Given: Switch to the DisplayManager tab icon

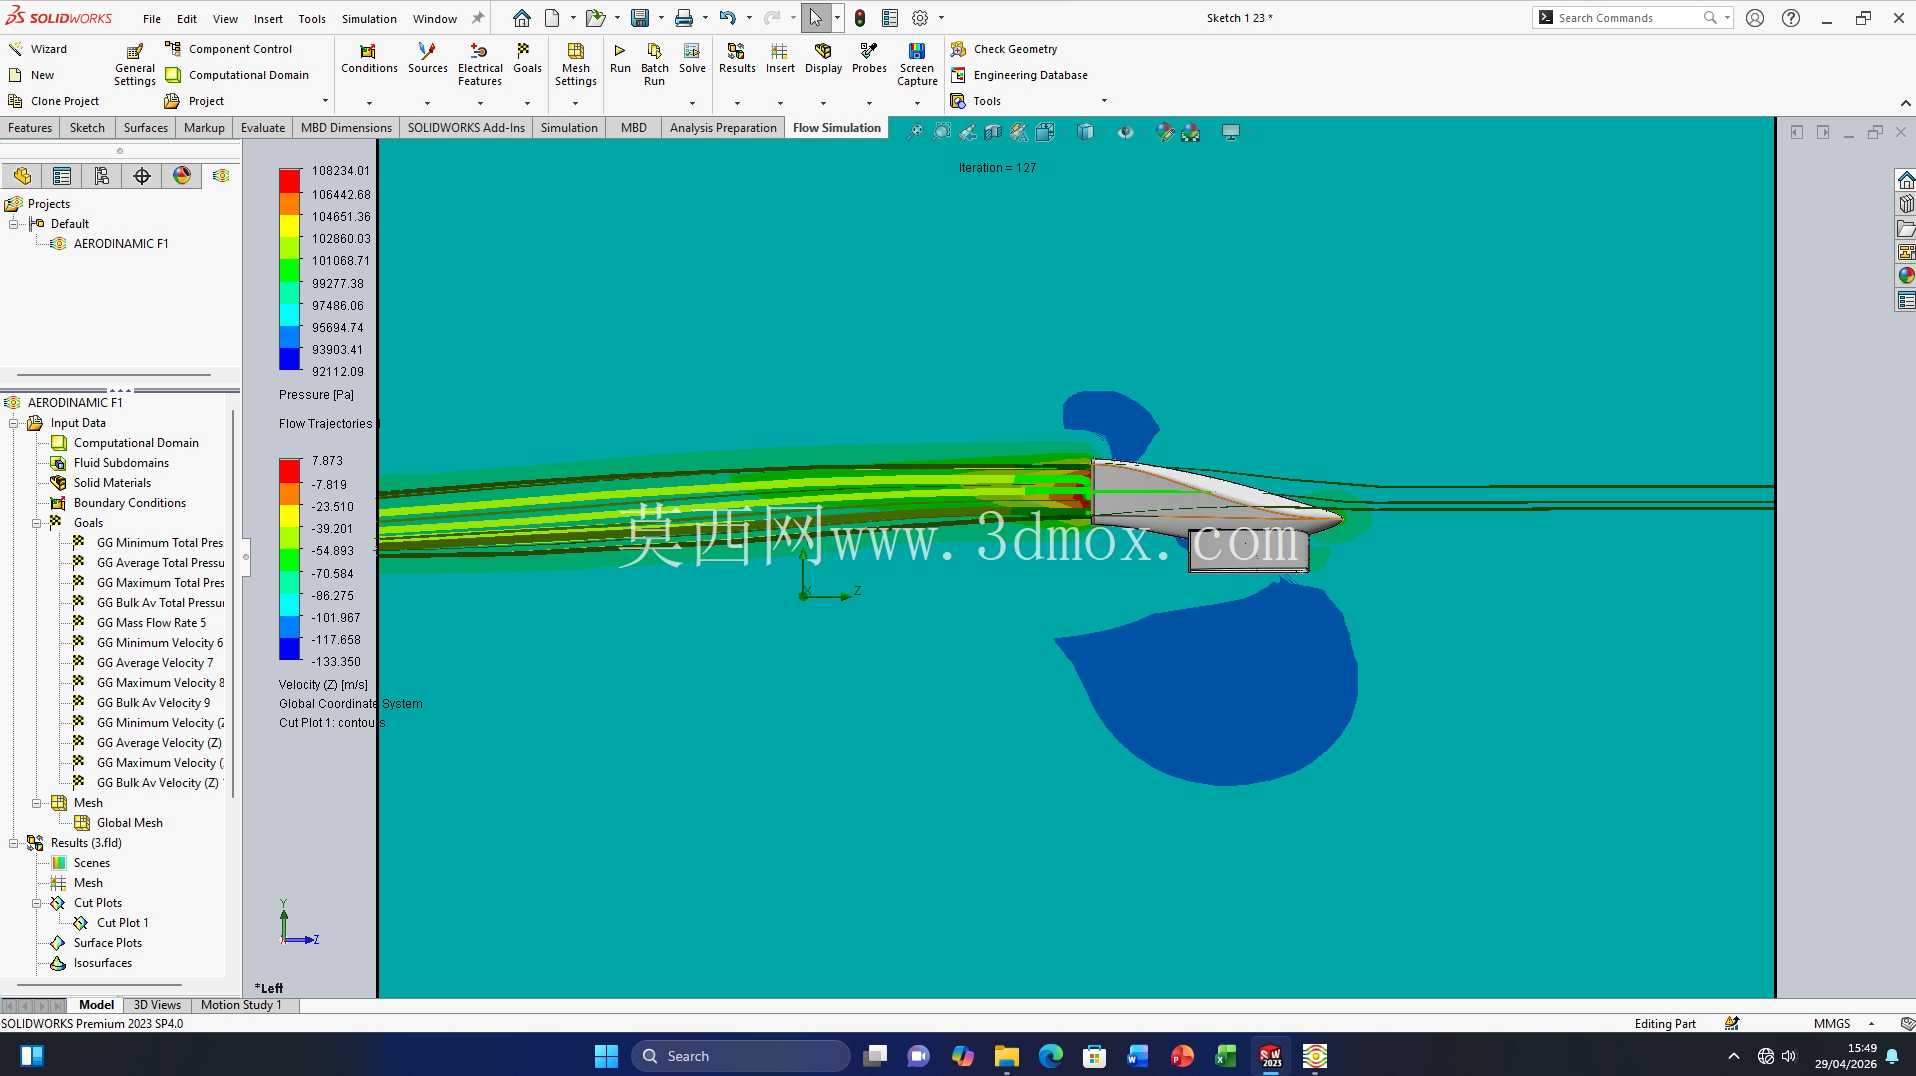Looking at the screenshot, I should coord(181,176).
